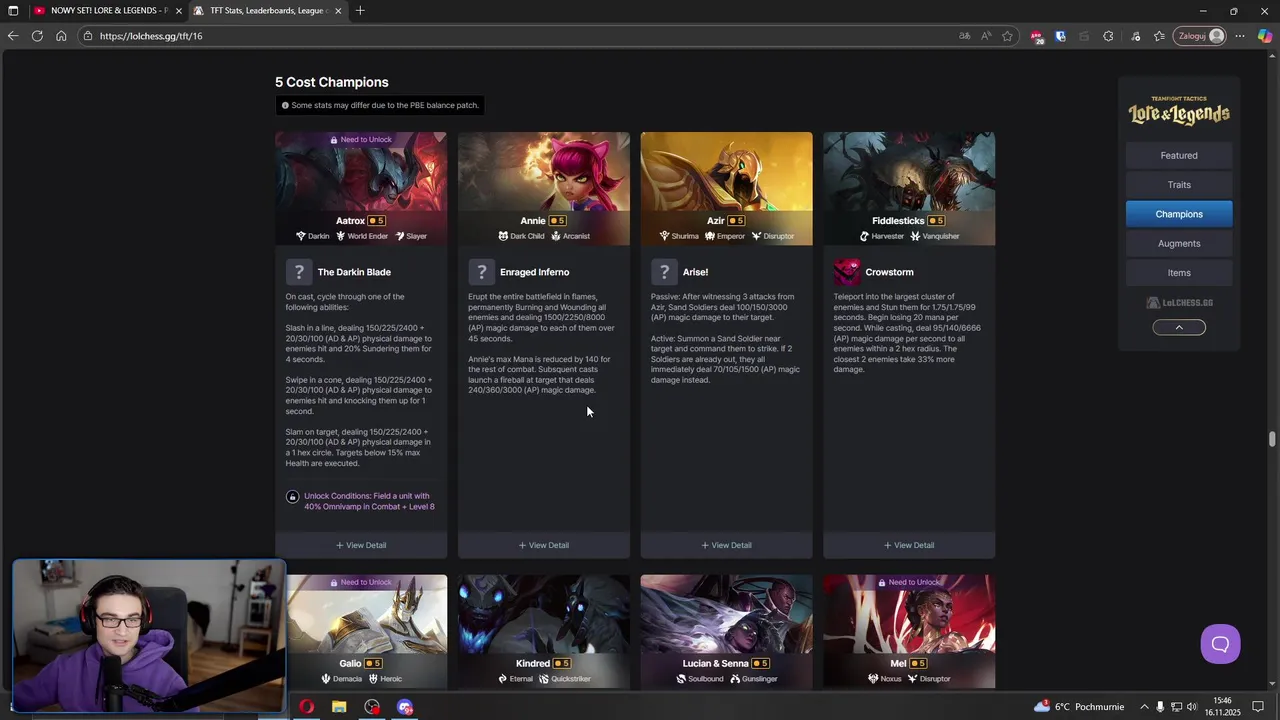Open the Fiddlesticks champion portrait

(x=909, y=172)
